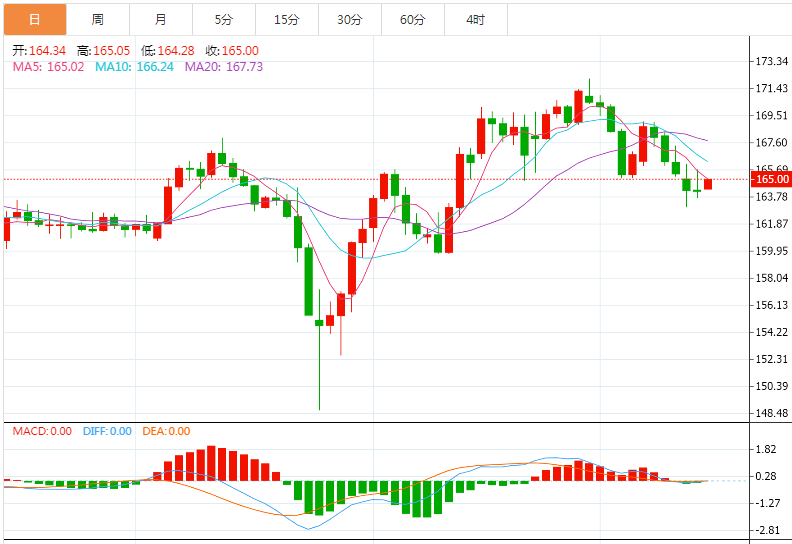792x544 pixels.
Task: Switch to the 周 weekly tab
Action: 97,20
